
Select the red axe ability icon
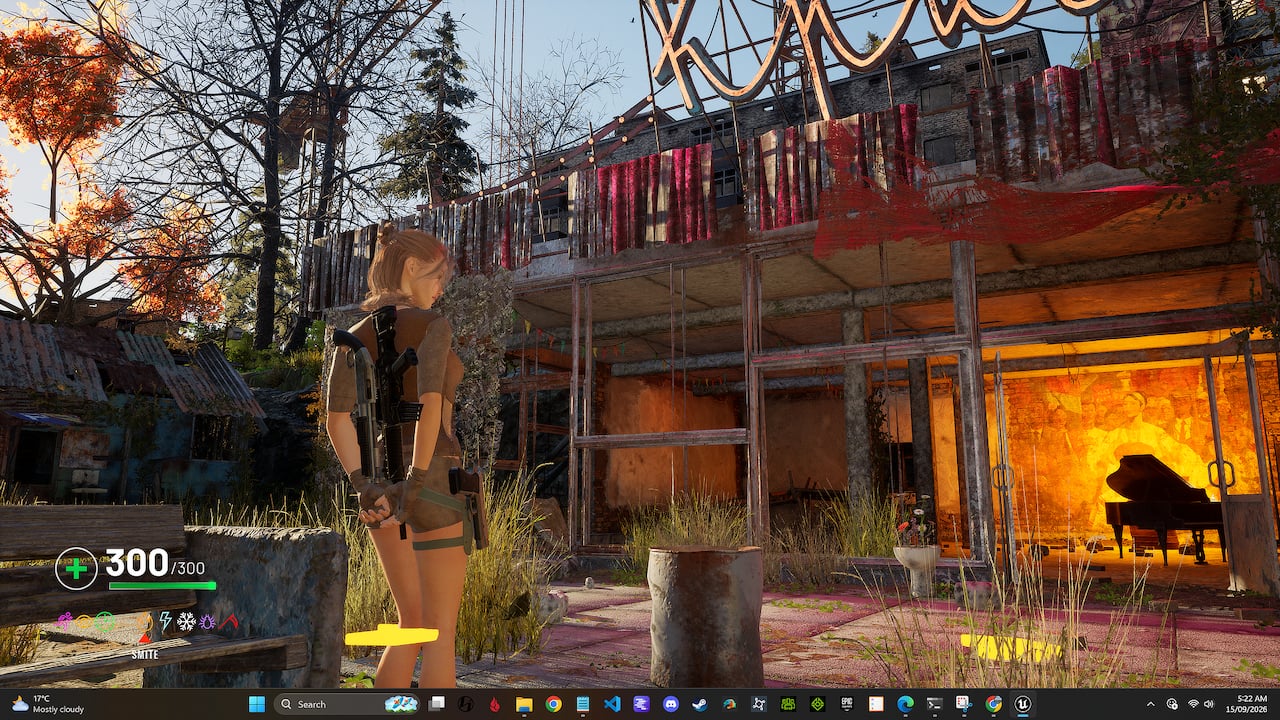pyautogui.click(x=229, y=621)
